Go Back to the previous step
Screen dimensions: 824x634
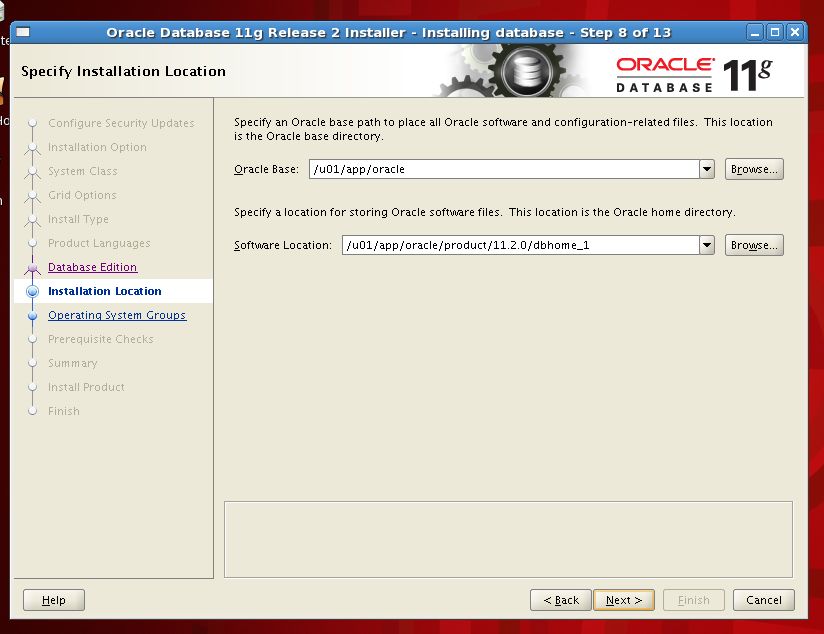point(560,600)
